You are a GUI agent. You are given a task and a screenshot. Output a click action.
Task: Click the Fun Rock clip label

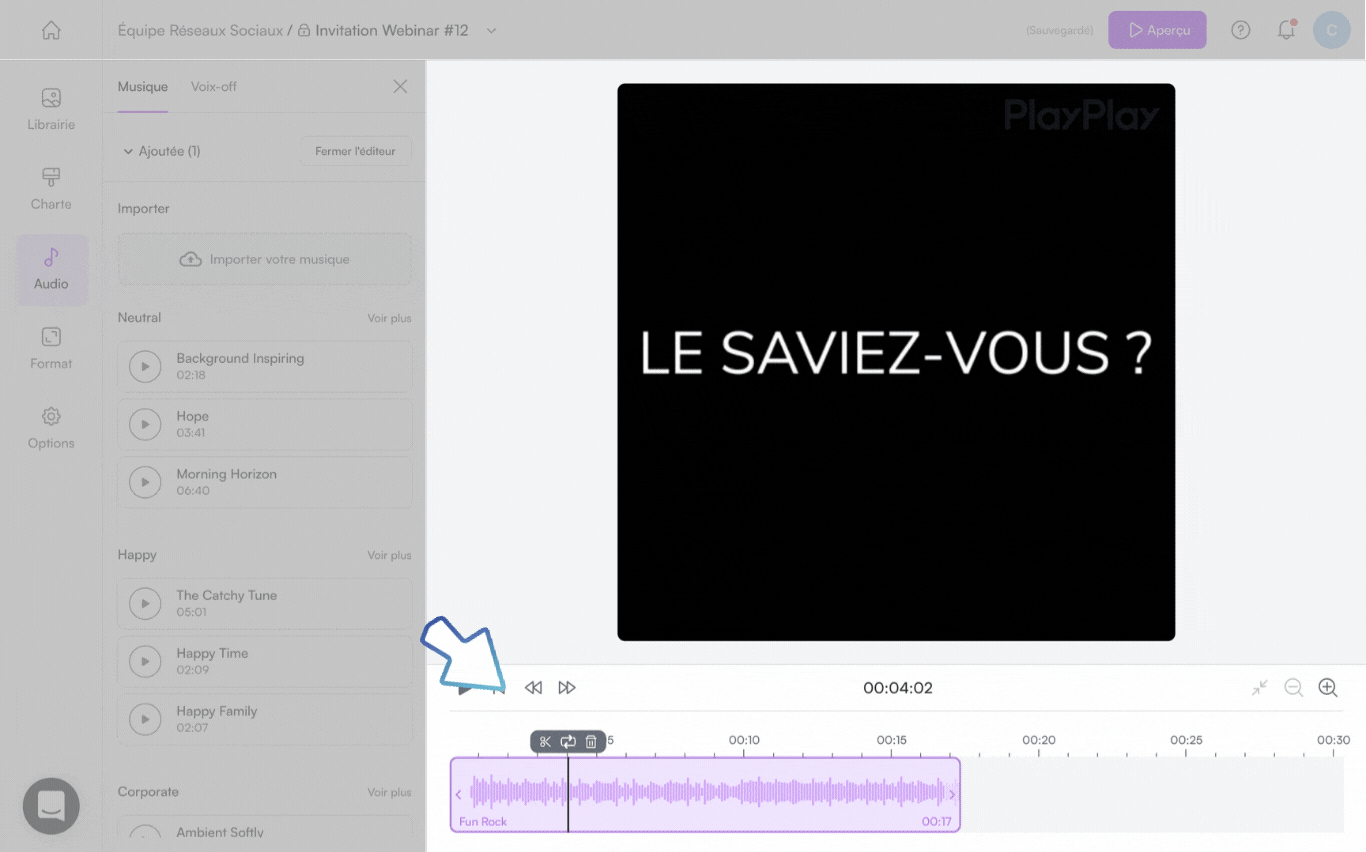pos(483,822)
